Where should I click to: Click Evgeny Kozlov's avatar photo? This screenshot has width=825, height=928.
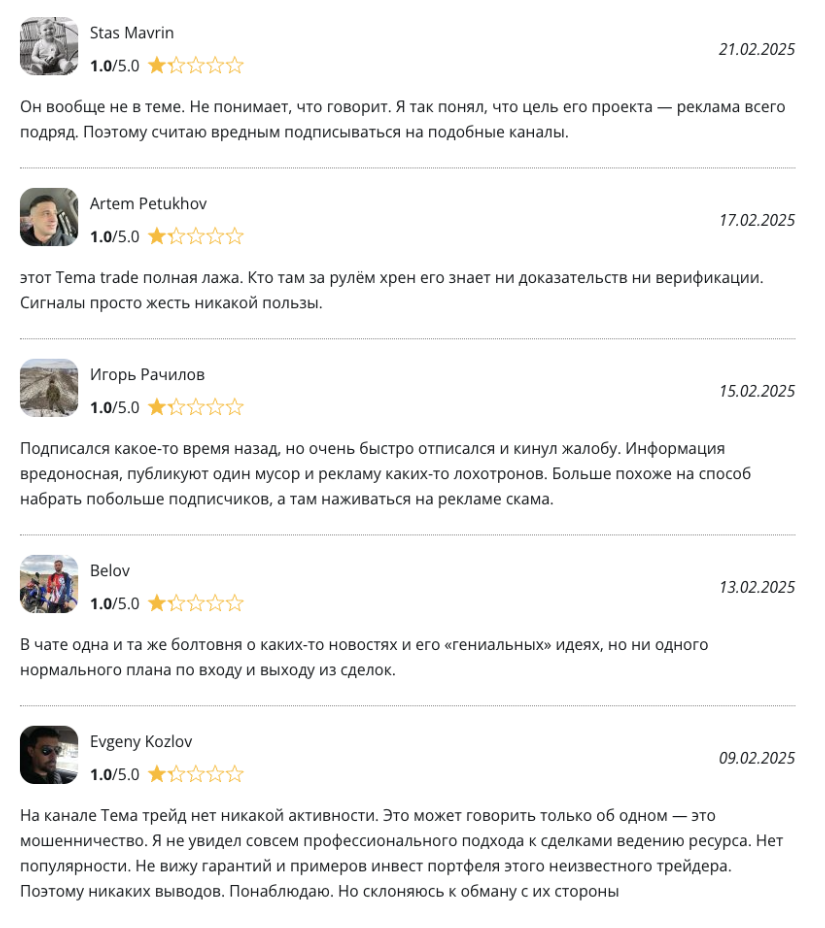coord(49,755)
